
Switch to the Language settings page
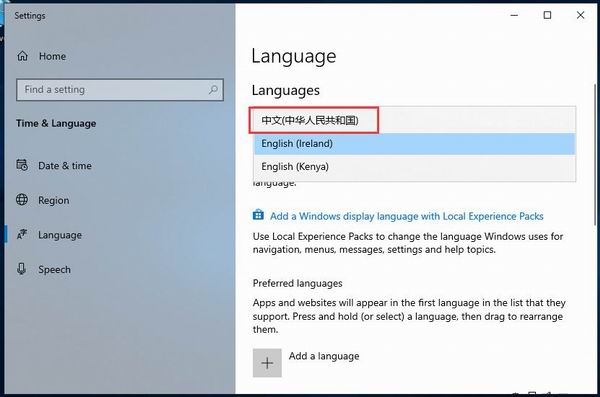(x=60, y=235)
